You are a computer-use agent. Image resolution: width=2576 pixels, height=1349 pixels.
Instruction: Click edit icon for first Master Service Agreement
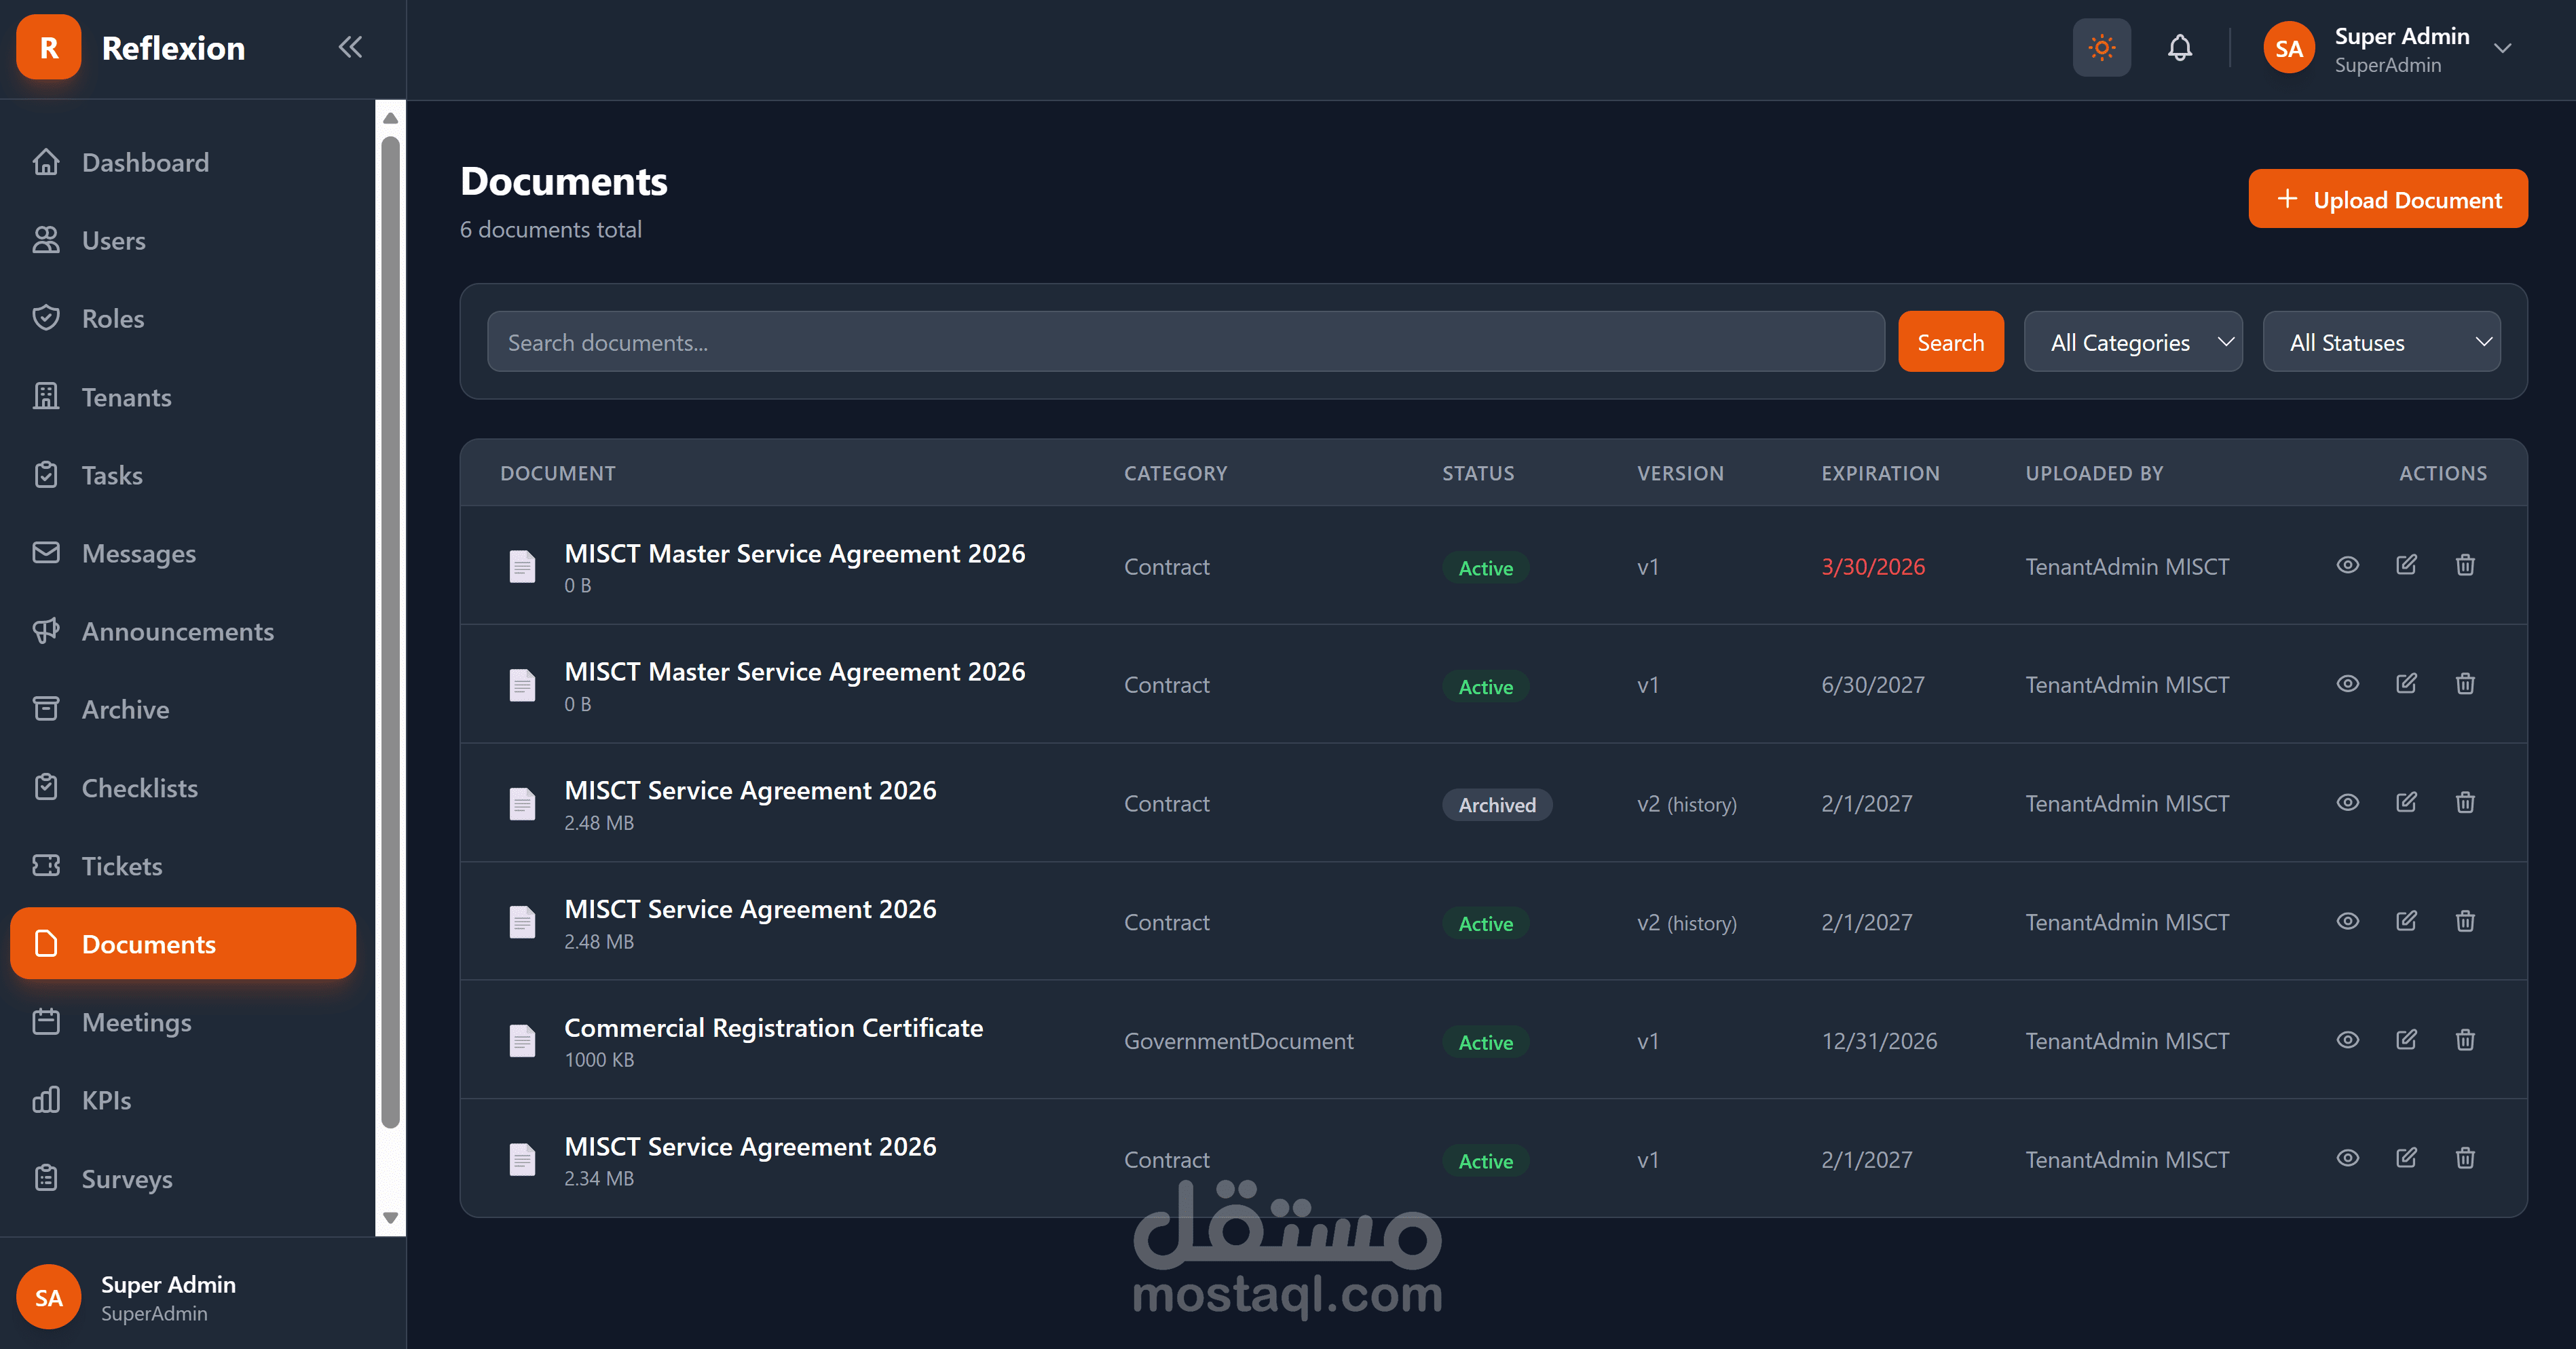[2406, 565]
